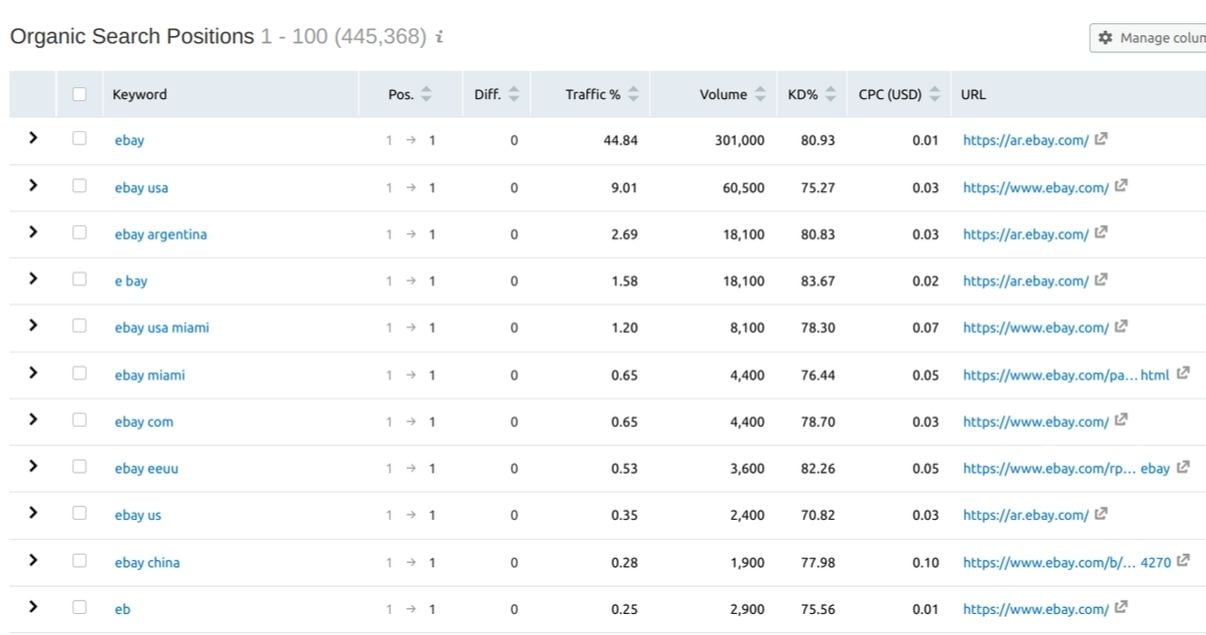Viewport: 1206px width, 635px height.
Task: Expand the ebay keyword row
Action: pos(33,138)
